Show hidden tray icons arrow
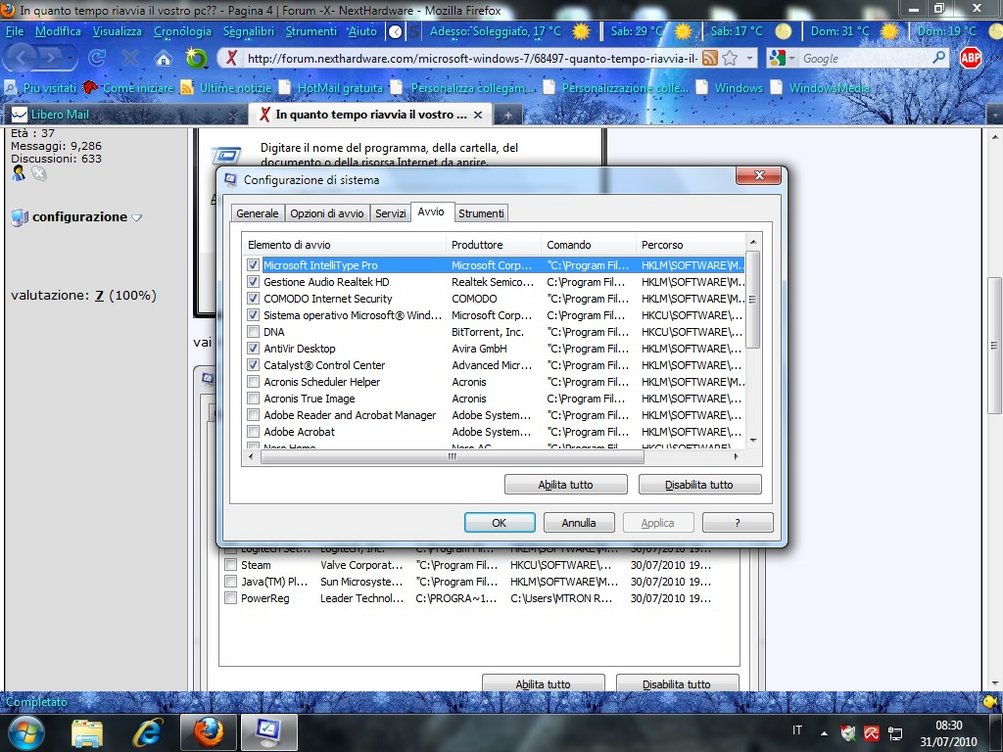This screenshot has width=1003, height=752. point(824,733)
